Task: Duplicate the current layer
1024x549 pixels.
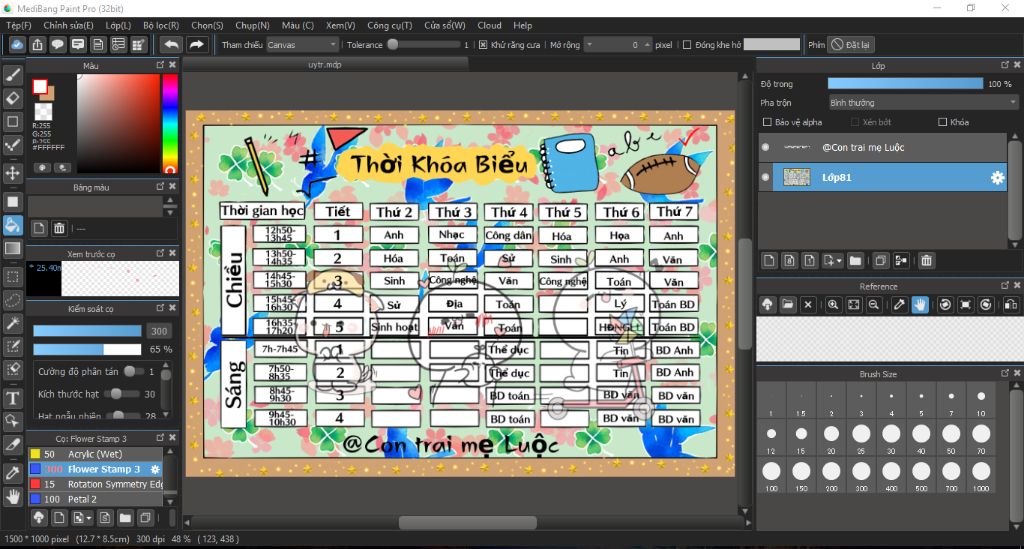Action: click(880, 261)
